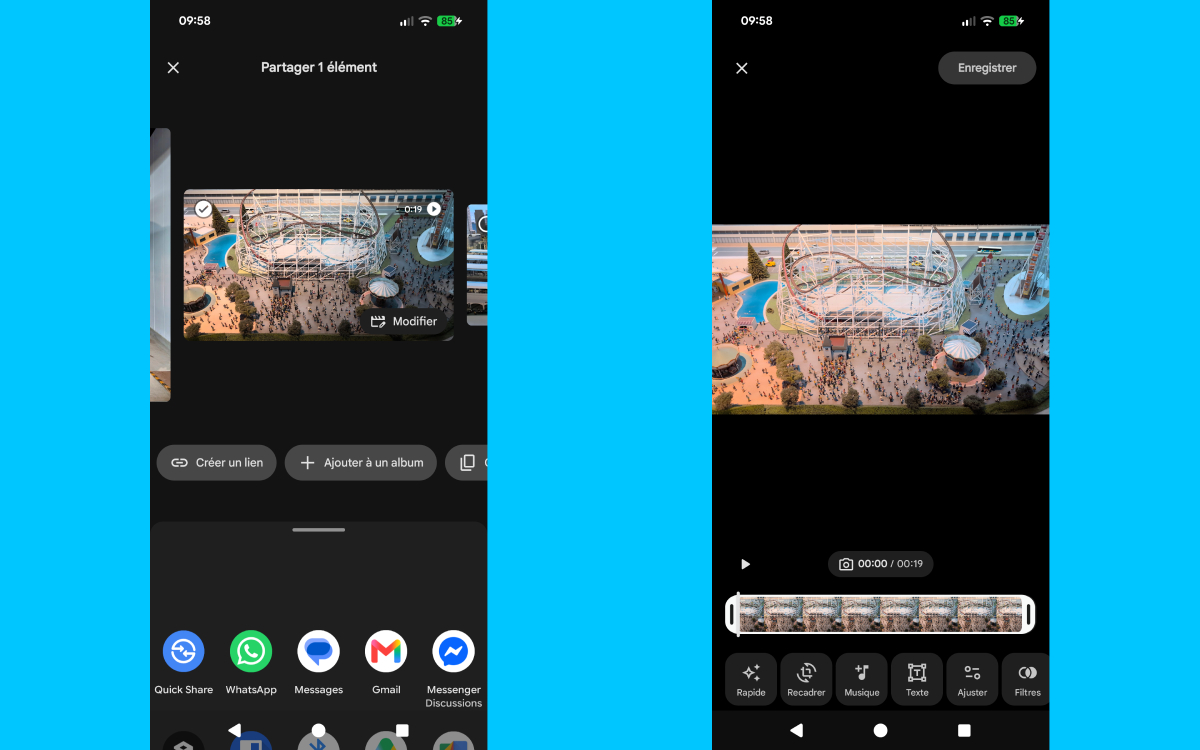The width and height of the screenshot is (1200, 750).
Task: Select the partially visible next thumbnail in the share sheet
Action: [477, 265]
